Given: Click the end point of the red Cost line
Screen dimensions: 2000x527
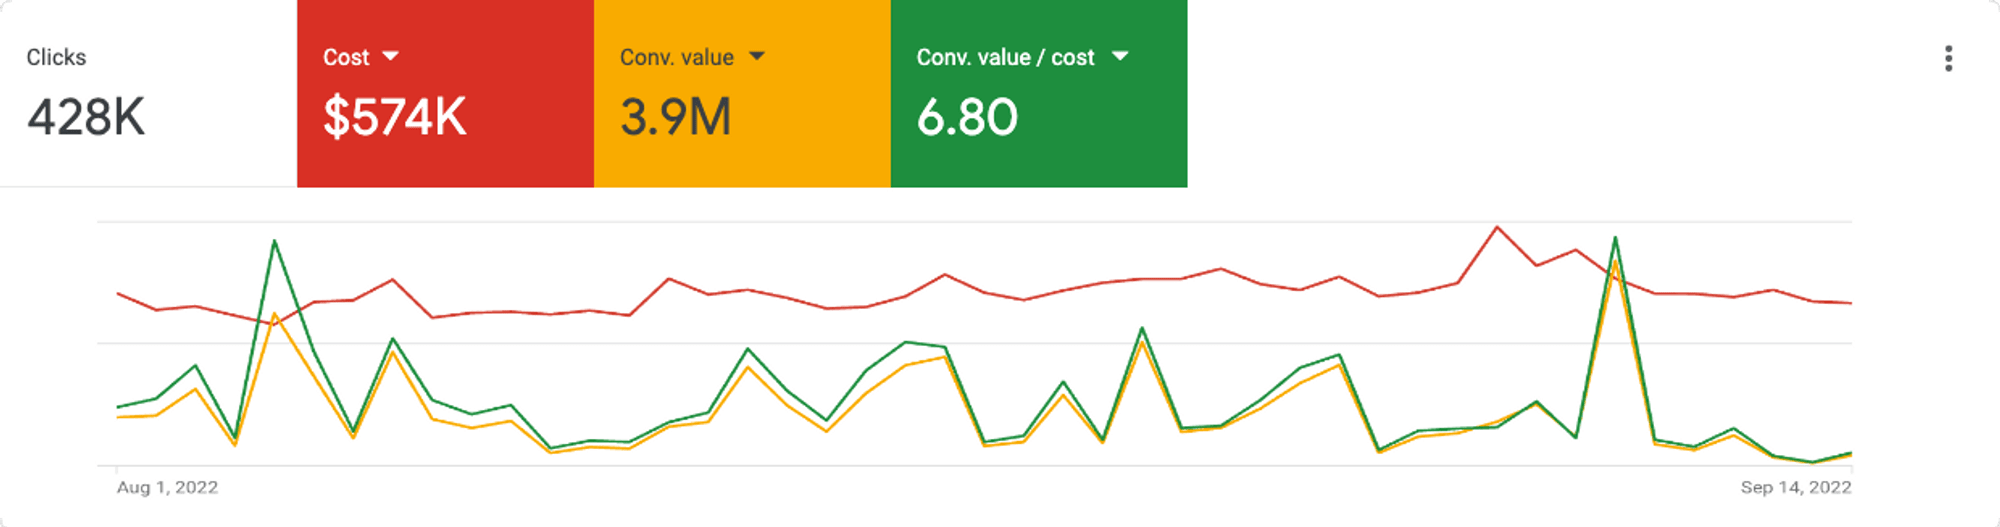Looking at the screenshot, I should tap(1851, 303).
